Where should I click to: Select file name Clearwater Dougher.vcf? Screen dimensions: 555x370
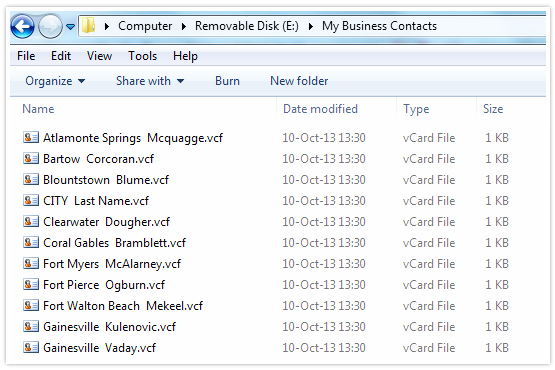click(x=107, y=222)
